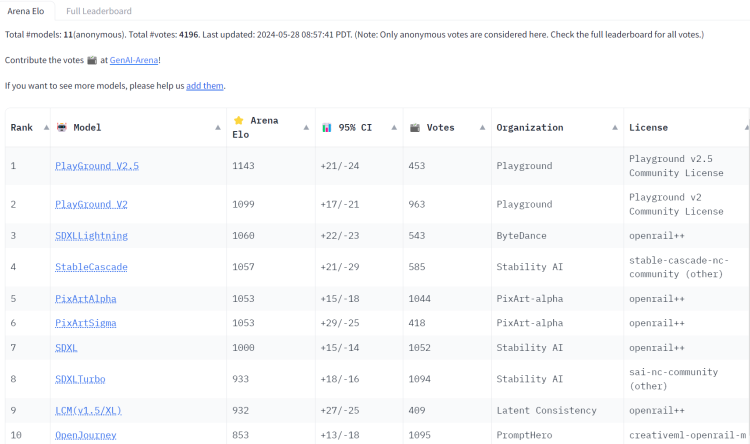Click votes count 585
The width and height of the screenshot is (750, 444).
pos(417,267)
